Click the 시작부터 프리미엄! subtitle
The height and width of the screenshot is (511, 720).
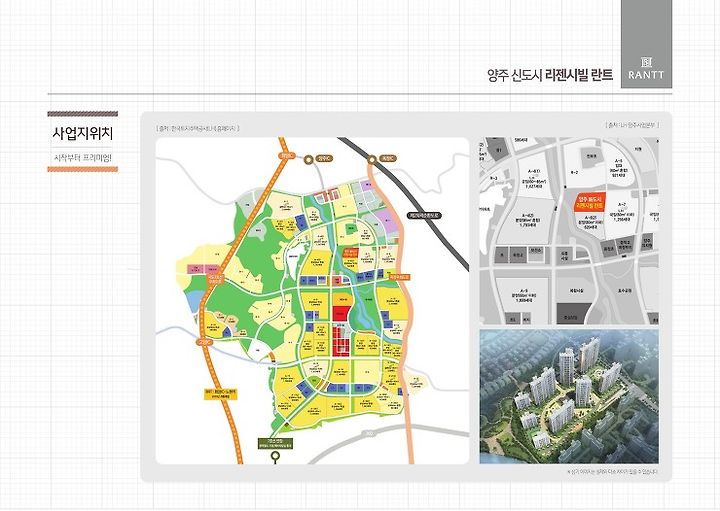[x=83, y=157]
